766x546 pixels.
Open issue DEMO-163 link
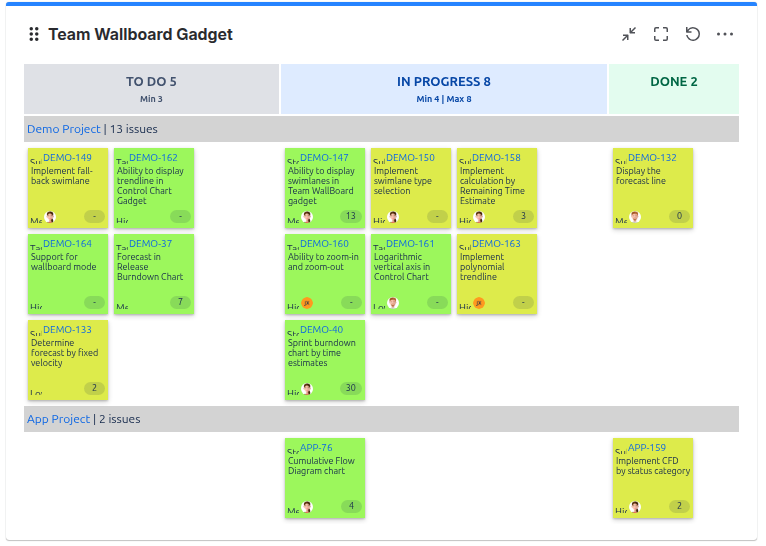496,244
